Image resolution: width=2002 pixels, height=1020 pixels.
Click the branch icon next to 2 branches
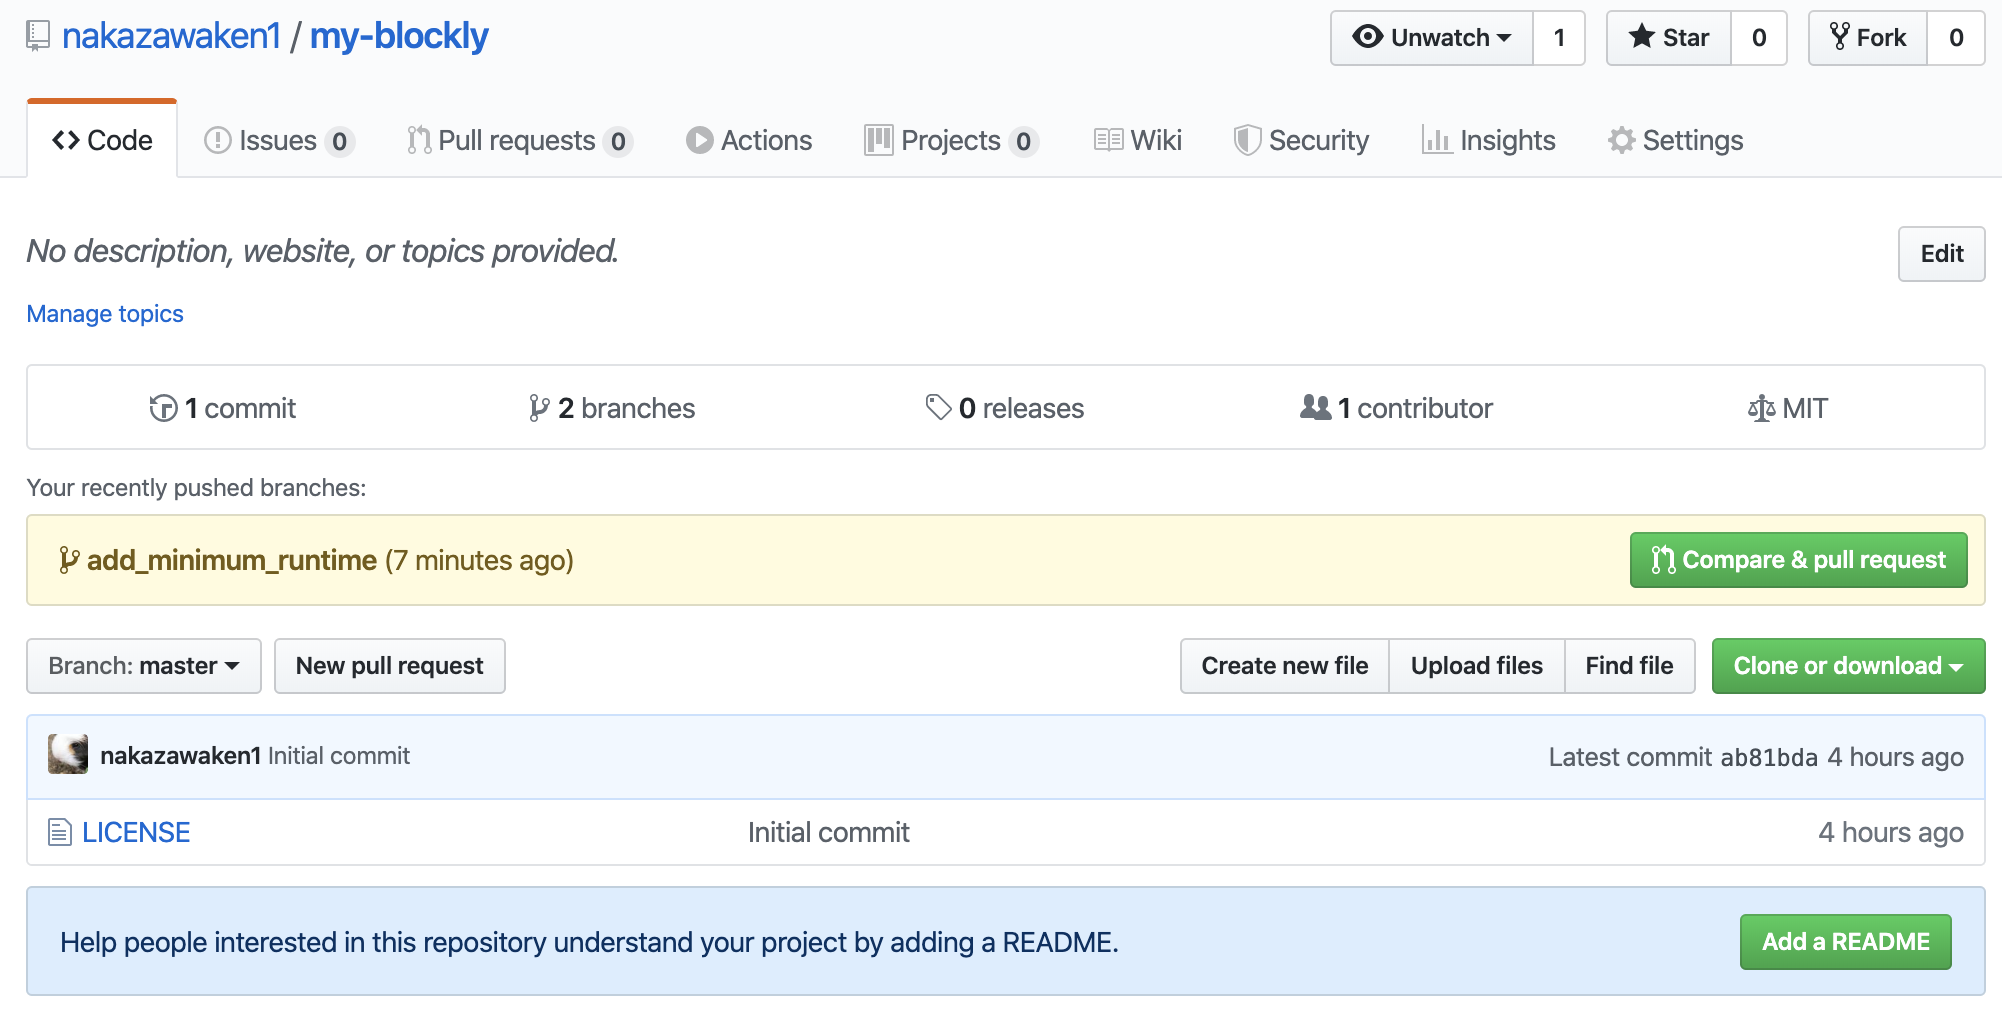(539, 407)
